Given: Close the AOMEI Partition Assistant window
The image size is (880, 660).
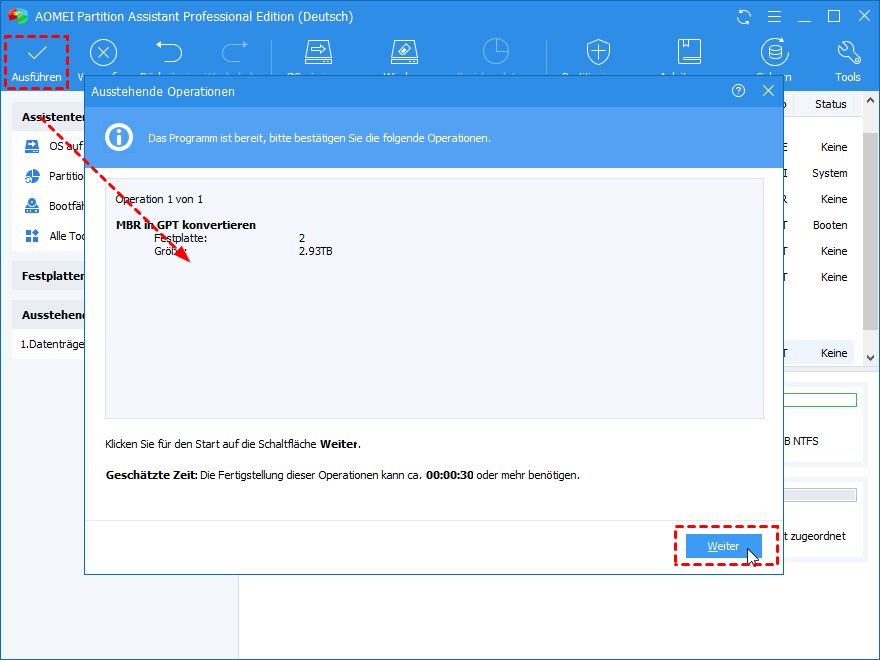Looking at the screenshot, I should tap(865, 16).
